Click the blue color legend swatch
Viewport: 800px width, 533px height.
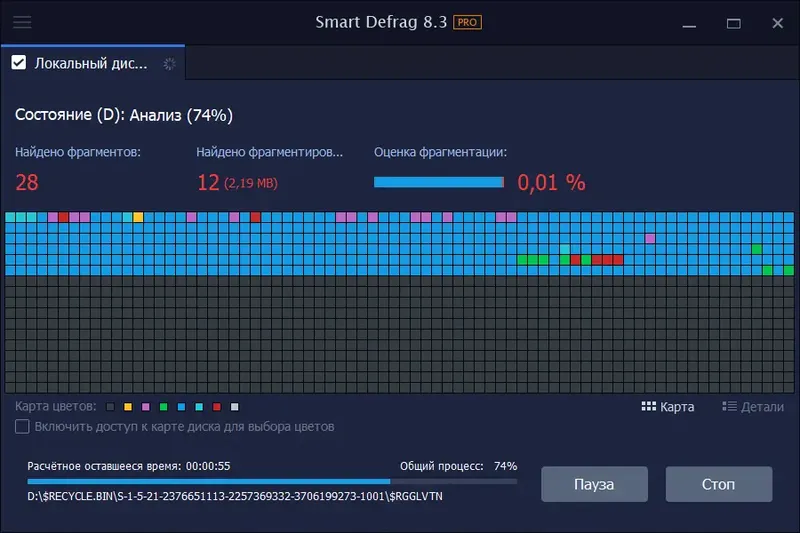click(x=181, y=407)
